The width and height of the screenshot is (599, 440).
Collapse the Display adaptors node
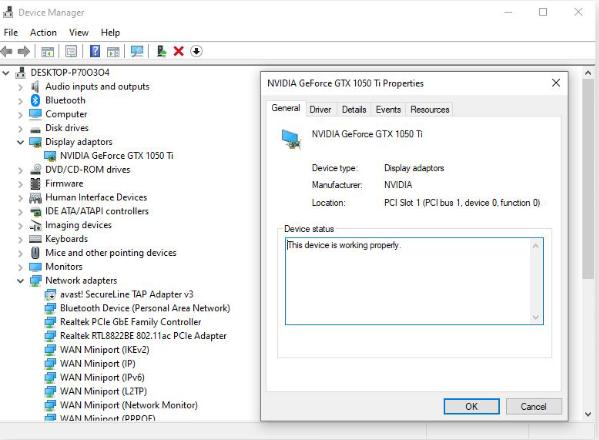20,142
